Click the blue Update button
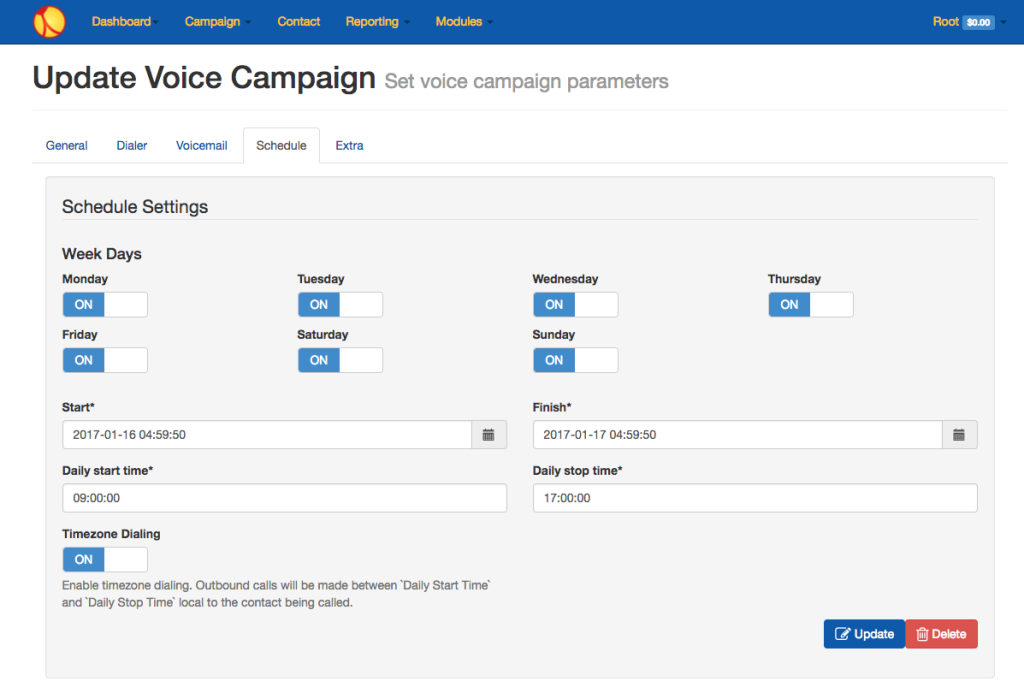Viewport: 1024px width, 693px height. pyautogui.click(x=864, y=634)
